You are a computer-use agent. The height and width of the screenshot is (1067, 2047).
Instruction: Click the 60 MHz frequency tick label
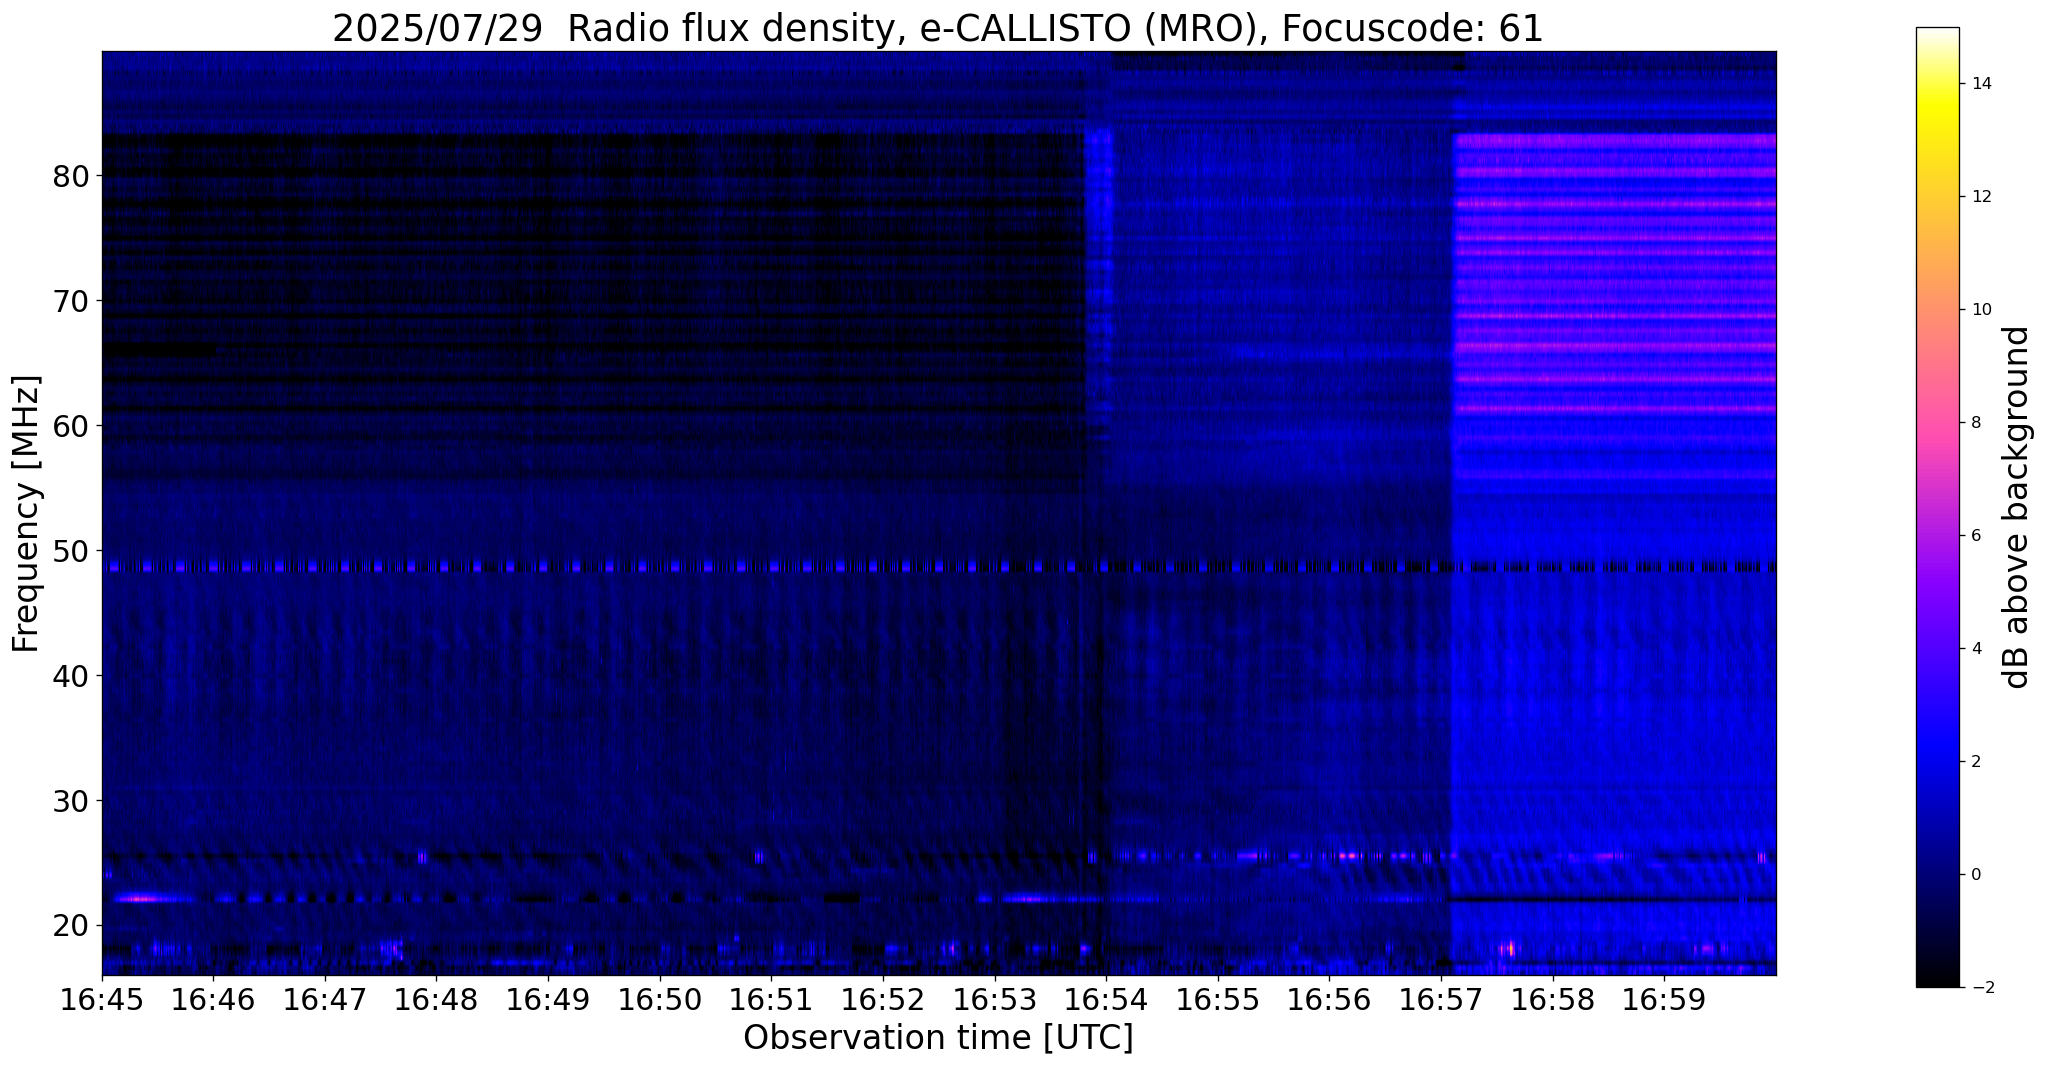71,427
